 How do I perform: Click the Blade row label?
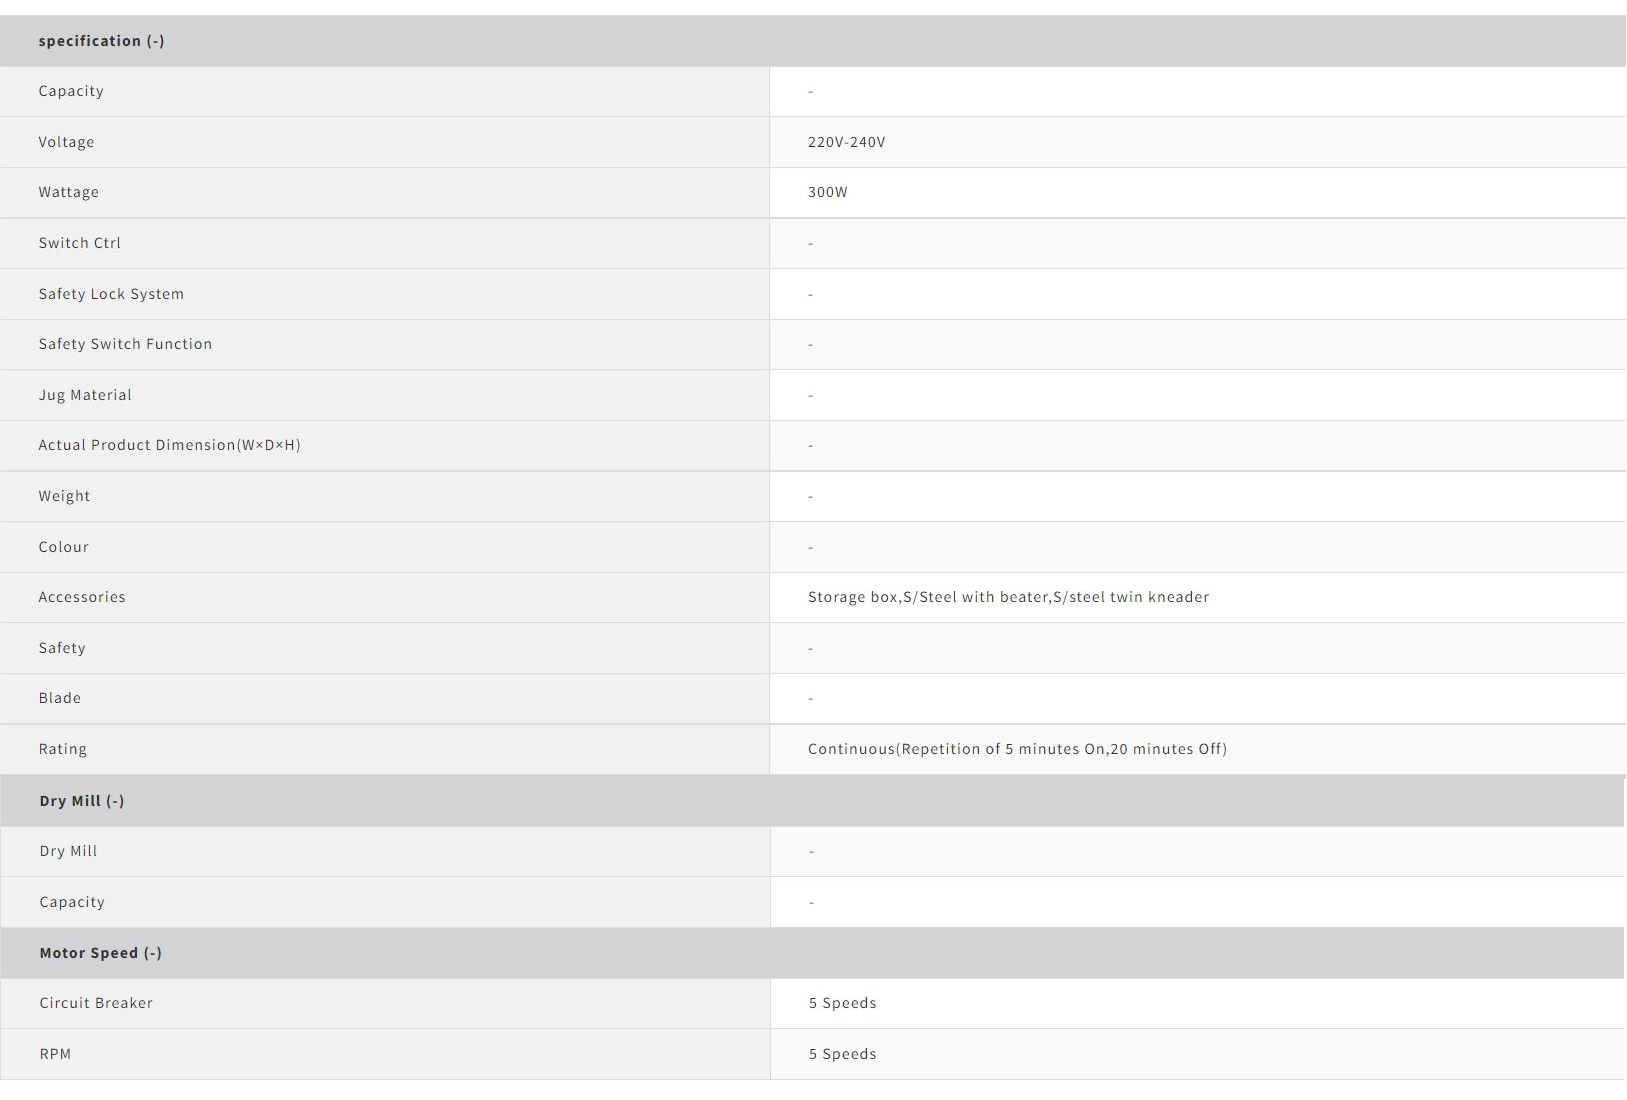[x=59, y=698]
